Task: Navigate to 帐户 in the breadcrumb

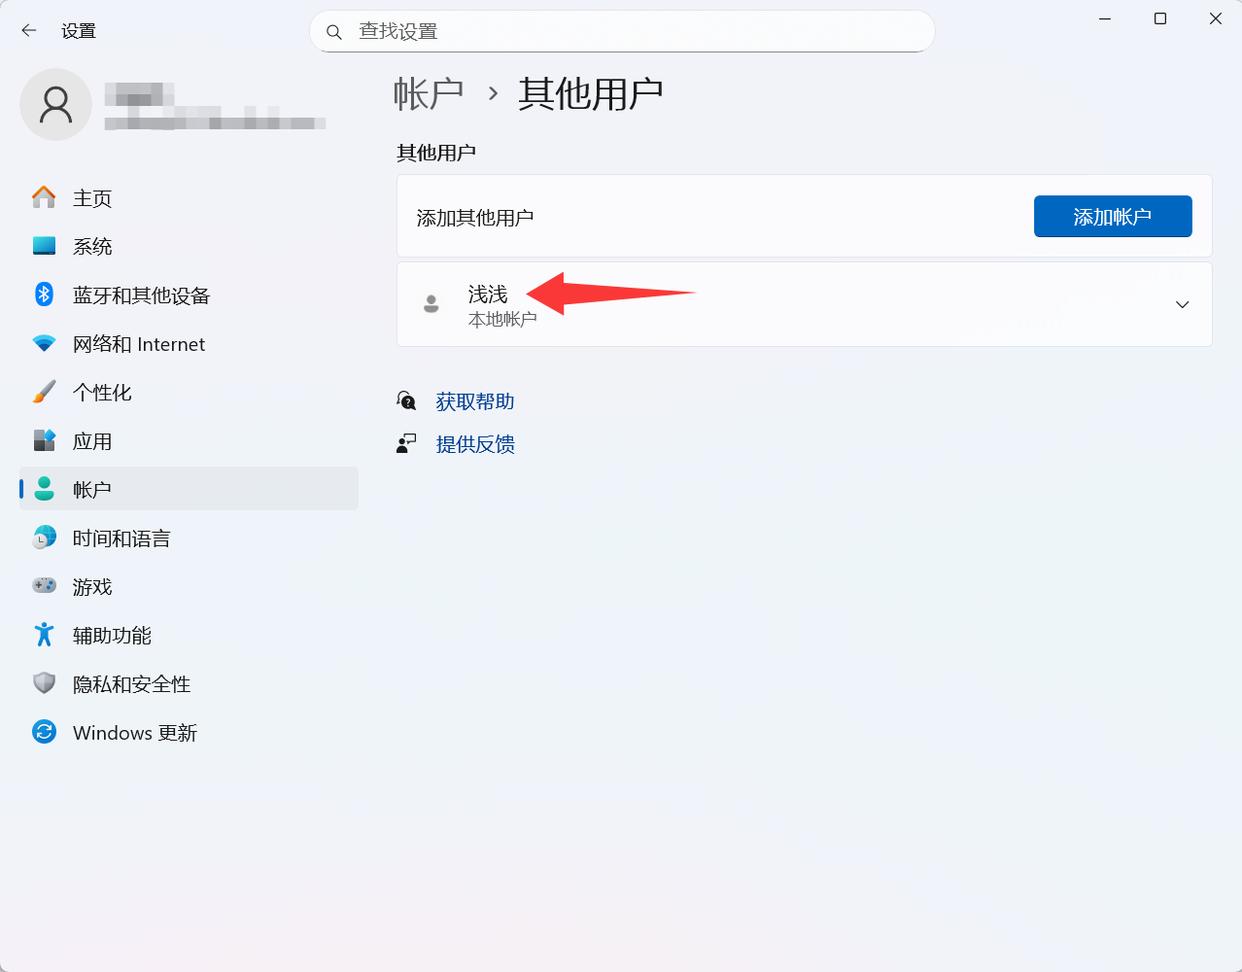Action: pyautogui.click(x=428, y=94)
